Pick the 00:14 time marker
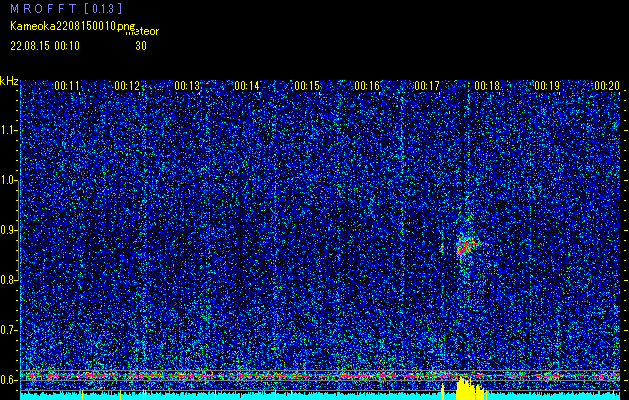This screenshot has height=400, width=629. point(247,85)
